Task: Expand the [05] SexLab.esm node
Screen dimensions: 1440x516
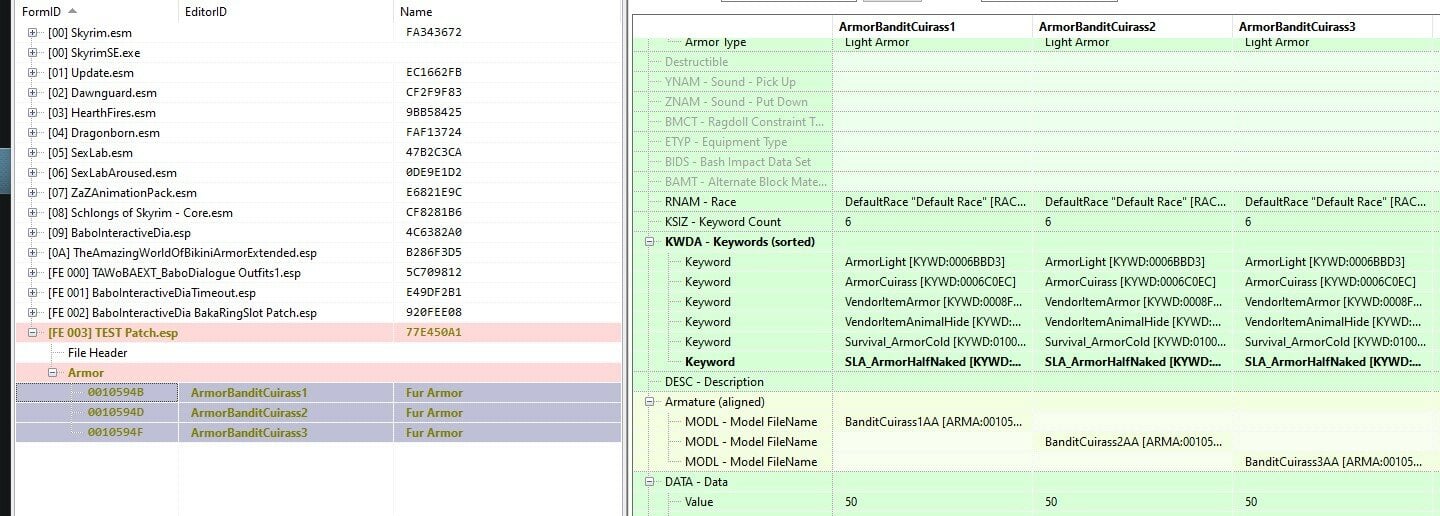Action: [33, 153]
